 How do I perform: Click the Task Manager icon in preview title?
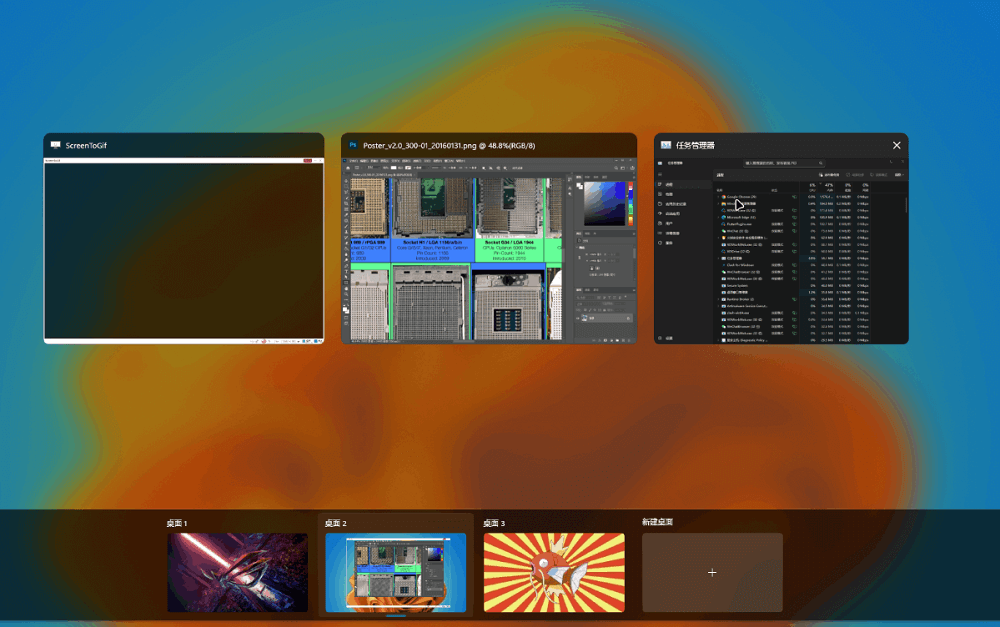pyautogui.click(x=665, y=145)
